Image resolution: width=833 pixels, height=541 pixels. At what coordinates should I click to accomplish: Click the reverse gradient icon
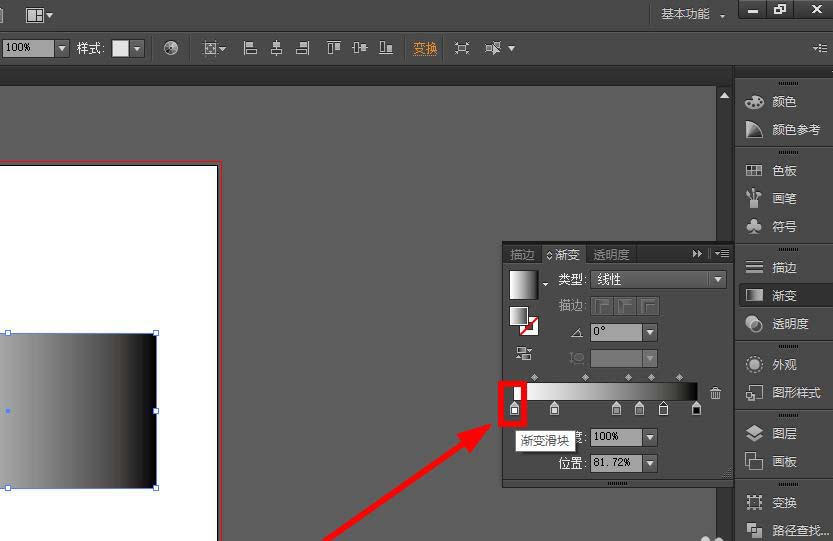[x=524, y=353]
